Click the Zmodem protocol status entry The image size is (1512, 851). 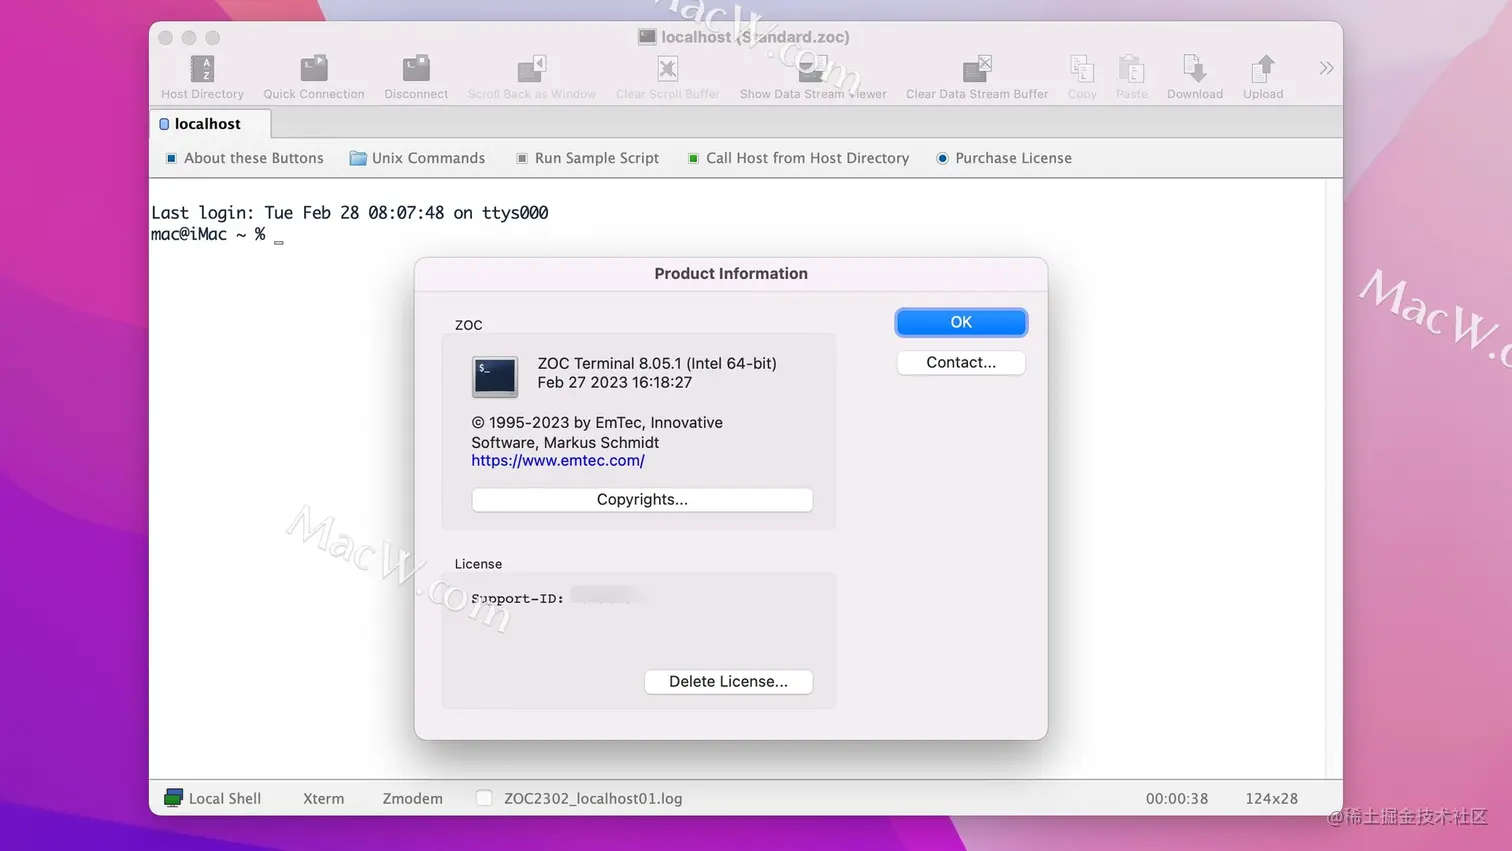click(412, 799)
